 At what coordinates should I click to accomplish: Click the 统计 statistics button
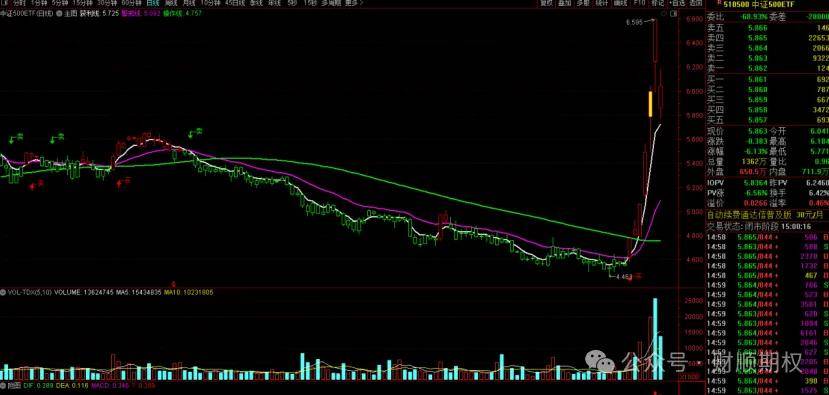click(x=602, y=3)
